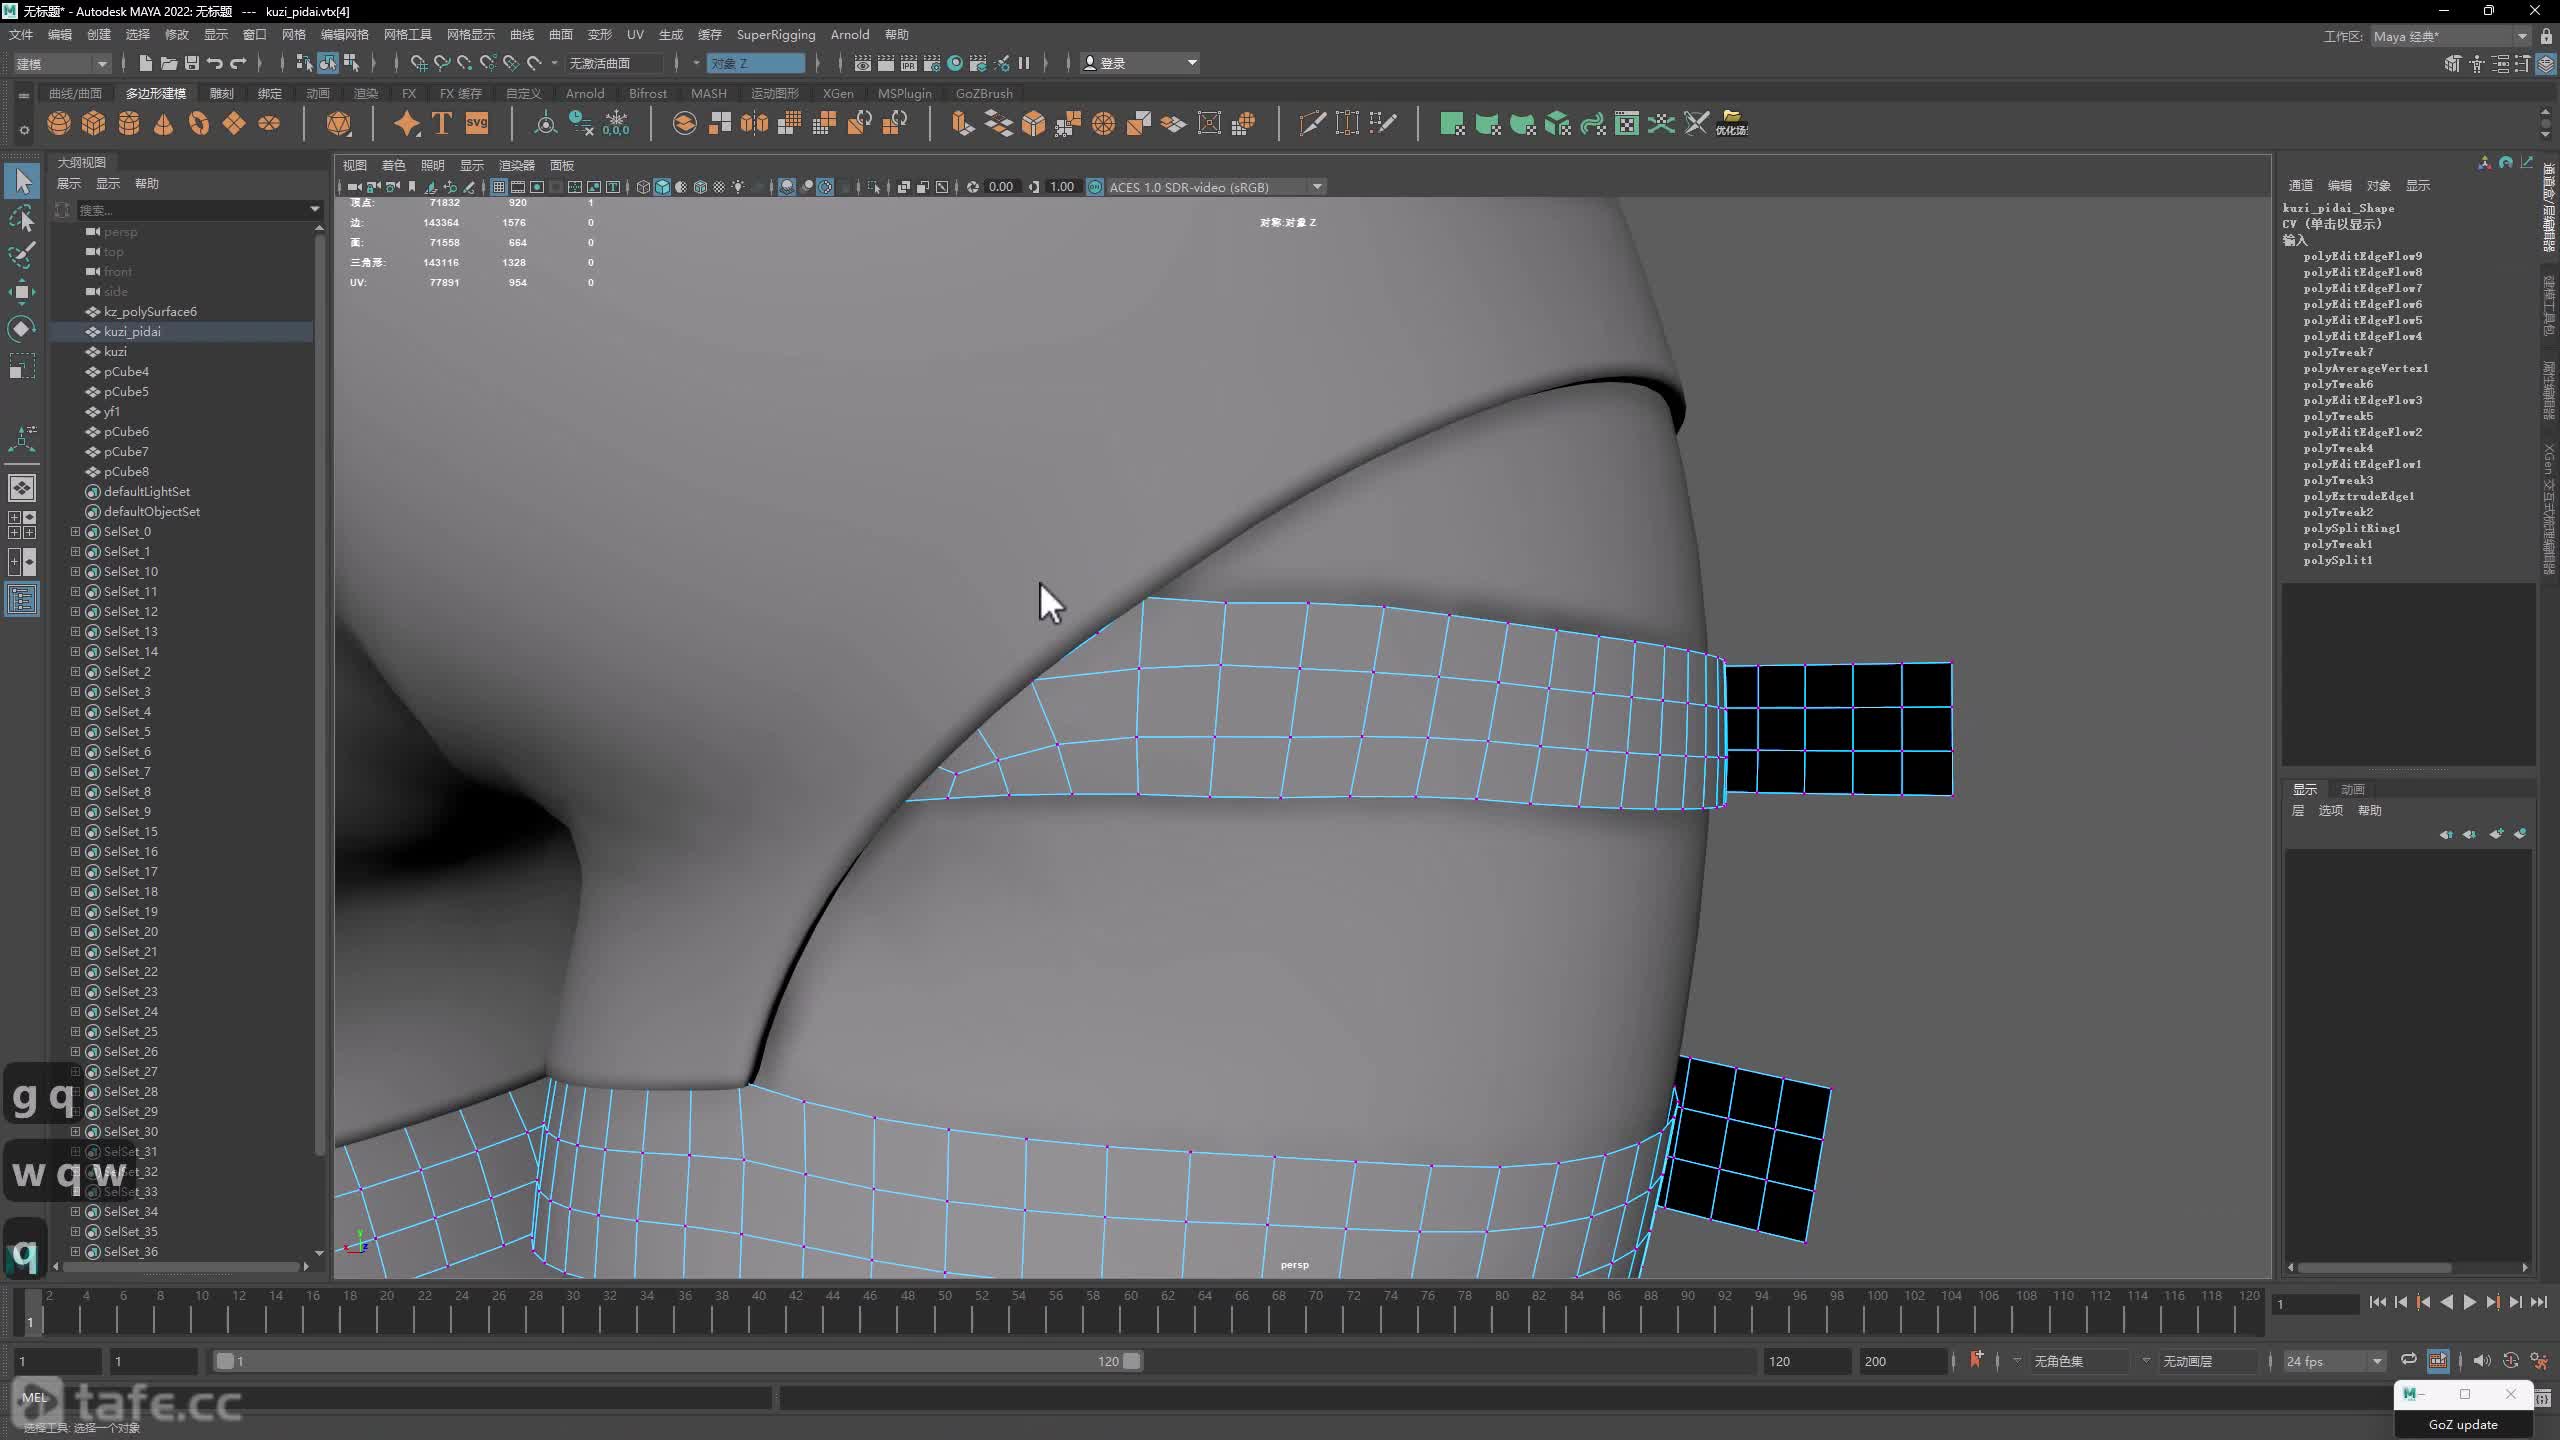Screen dimensions: 2560x1440
Task: Click the open scene folder icon
Action: click(x=169, y=63)
